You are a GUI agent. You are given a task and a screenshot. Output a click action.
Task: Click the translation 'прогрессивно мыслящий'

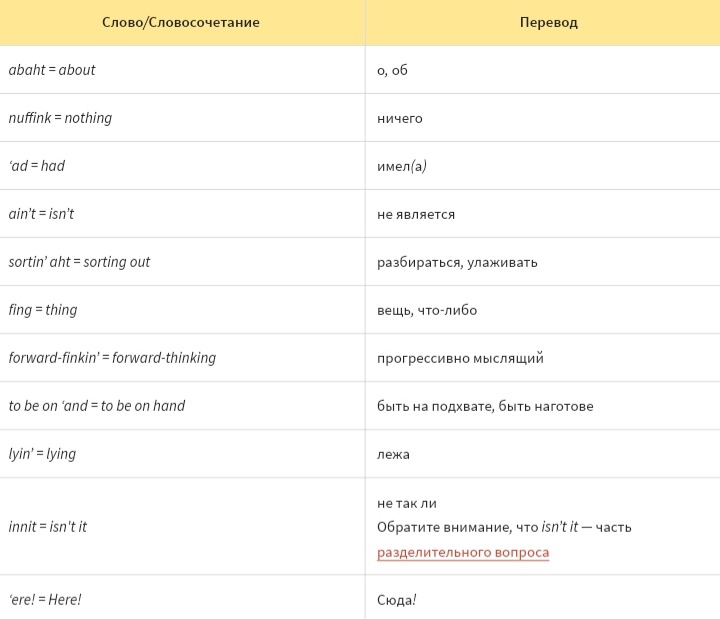460,358
